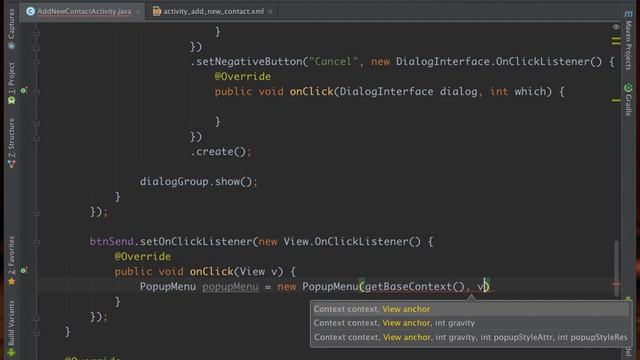The width and height of the screenshot is (640, 360).
Task: Click the inspection eye icon atop the scrollbar
Action: (x=616, y=27)
